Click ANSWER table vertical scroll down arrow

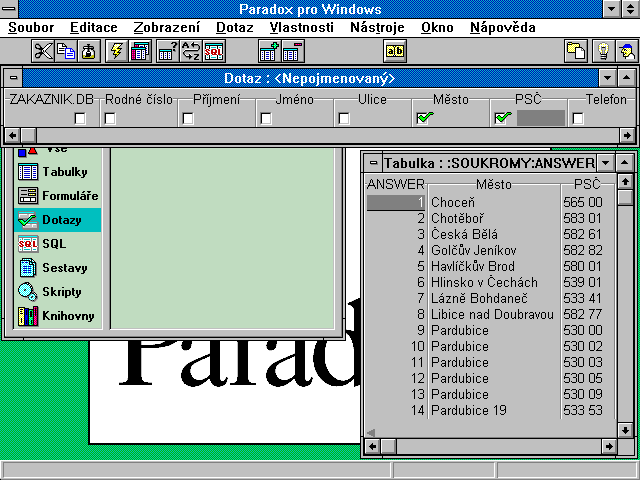click(625, 429)
